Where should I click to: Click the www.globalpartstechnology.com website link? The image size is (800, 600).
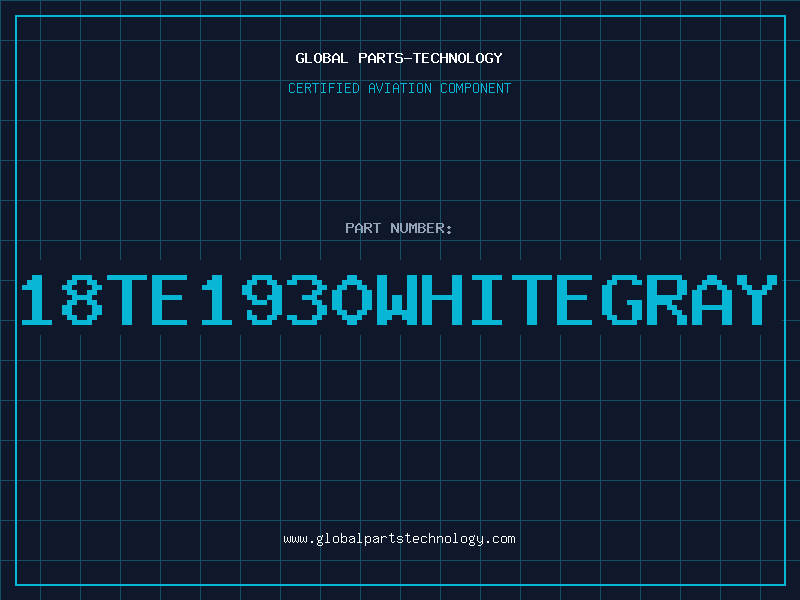coord(399,539)
